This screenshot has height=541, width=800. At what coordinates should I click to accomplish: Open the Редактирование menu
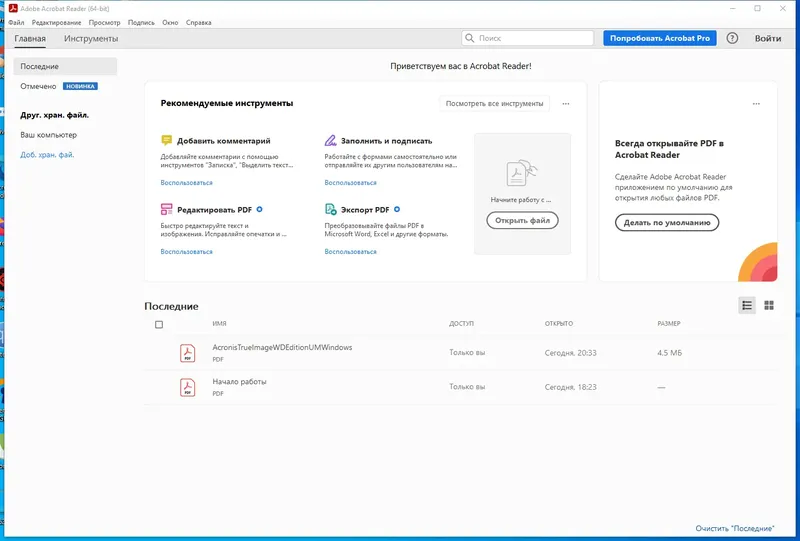[56, 22]
